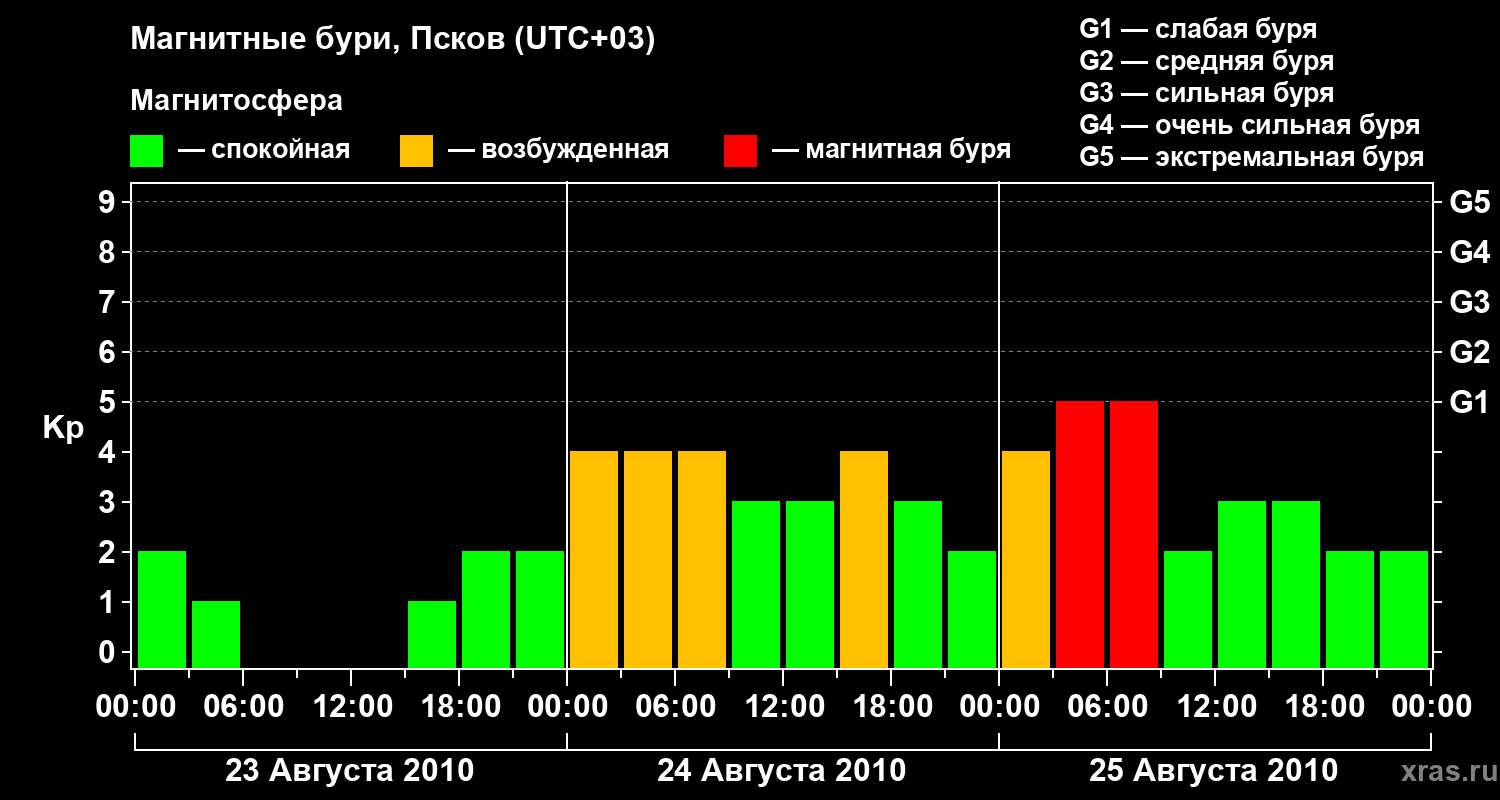The image size is (1500, 800).
Task: Click the '25 Августа 2010' date label
Action: pyautogui.click(x=1214, y=771)
